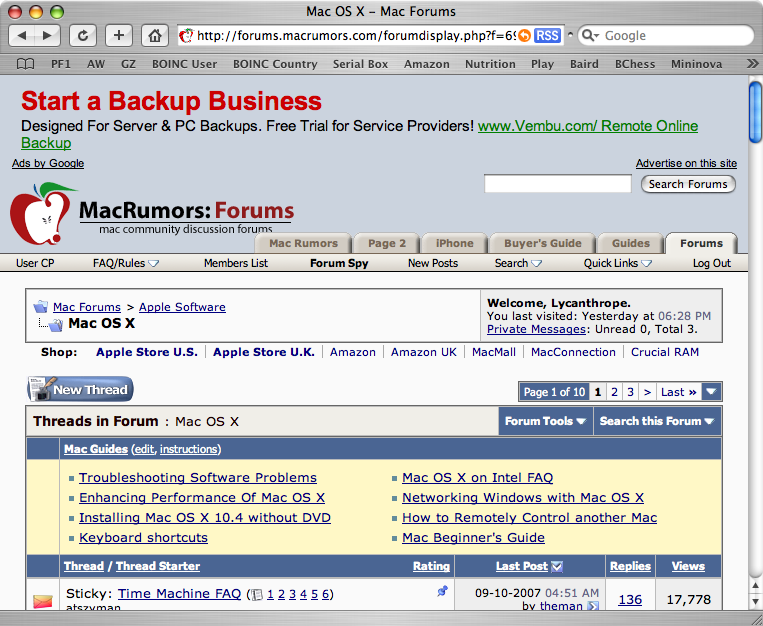Open the Search dropdown in the nav bar

[518, 263]
